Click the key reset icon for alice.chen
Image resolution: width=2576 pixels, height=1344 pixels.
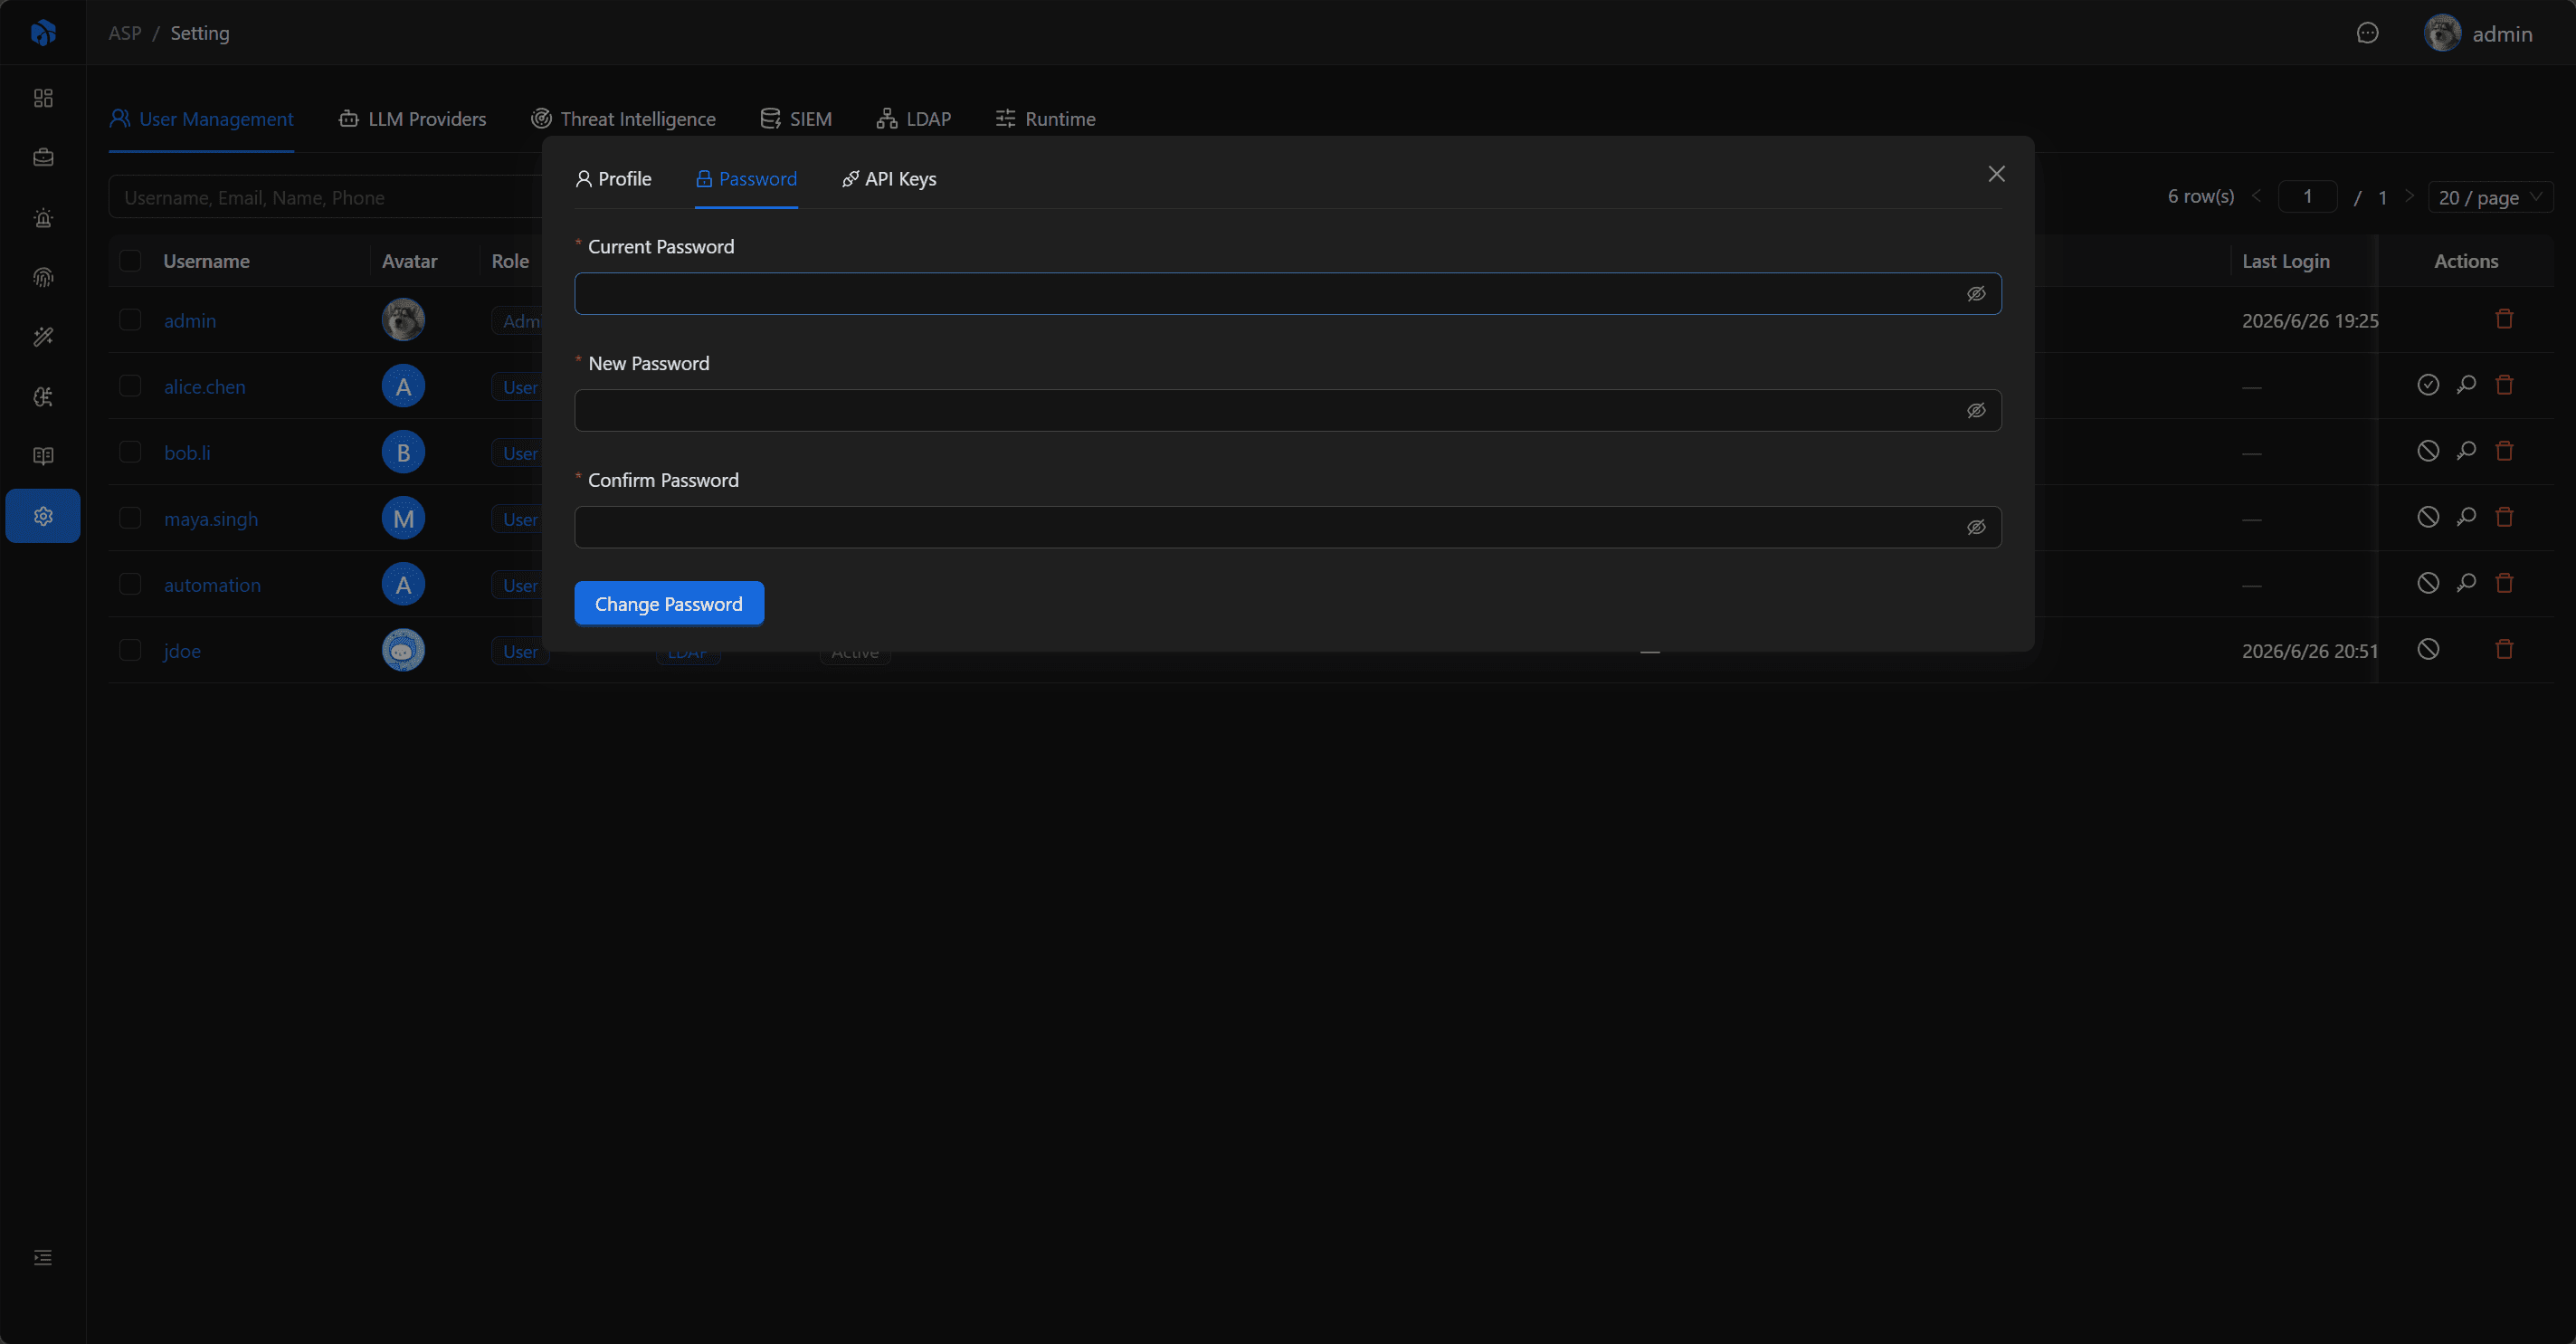[2466, 385]
